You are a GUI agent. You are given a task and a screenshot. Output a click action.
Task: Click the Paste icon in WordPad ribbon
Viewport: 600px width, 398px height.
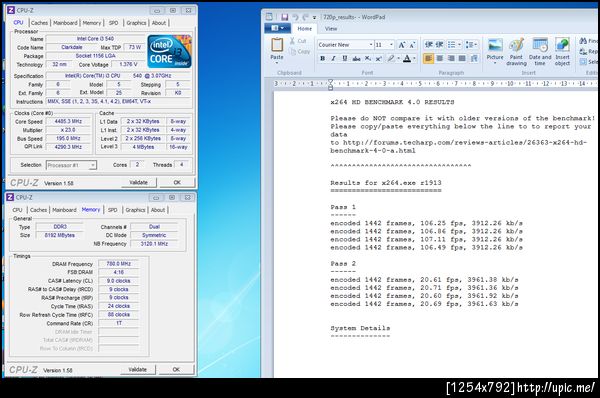coord(277,45)
